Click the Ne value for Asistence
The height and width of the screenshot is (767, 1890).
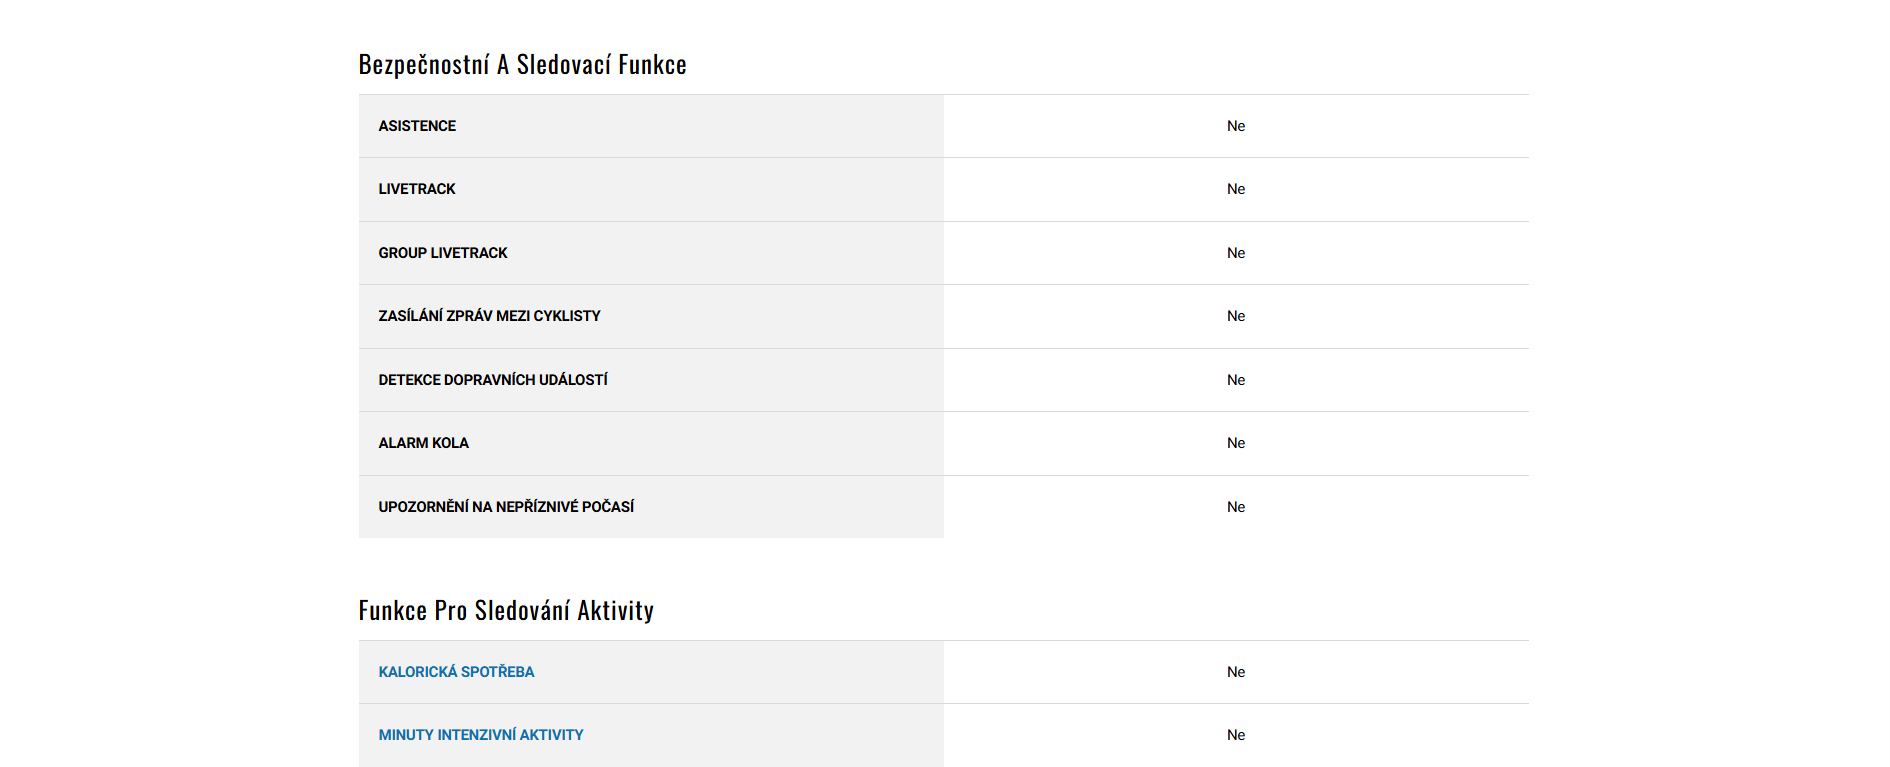1236,126
